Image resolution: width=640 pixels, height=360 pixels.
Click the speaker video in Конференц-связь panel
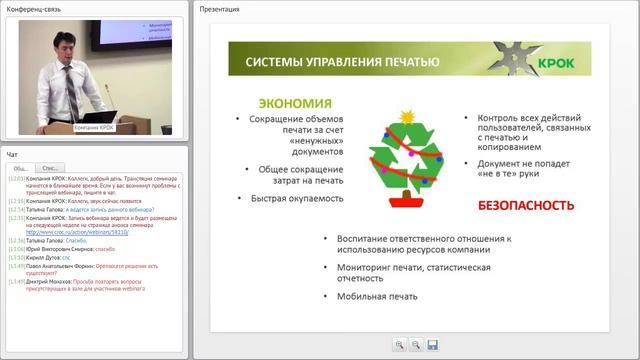tap(95, 77)
